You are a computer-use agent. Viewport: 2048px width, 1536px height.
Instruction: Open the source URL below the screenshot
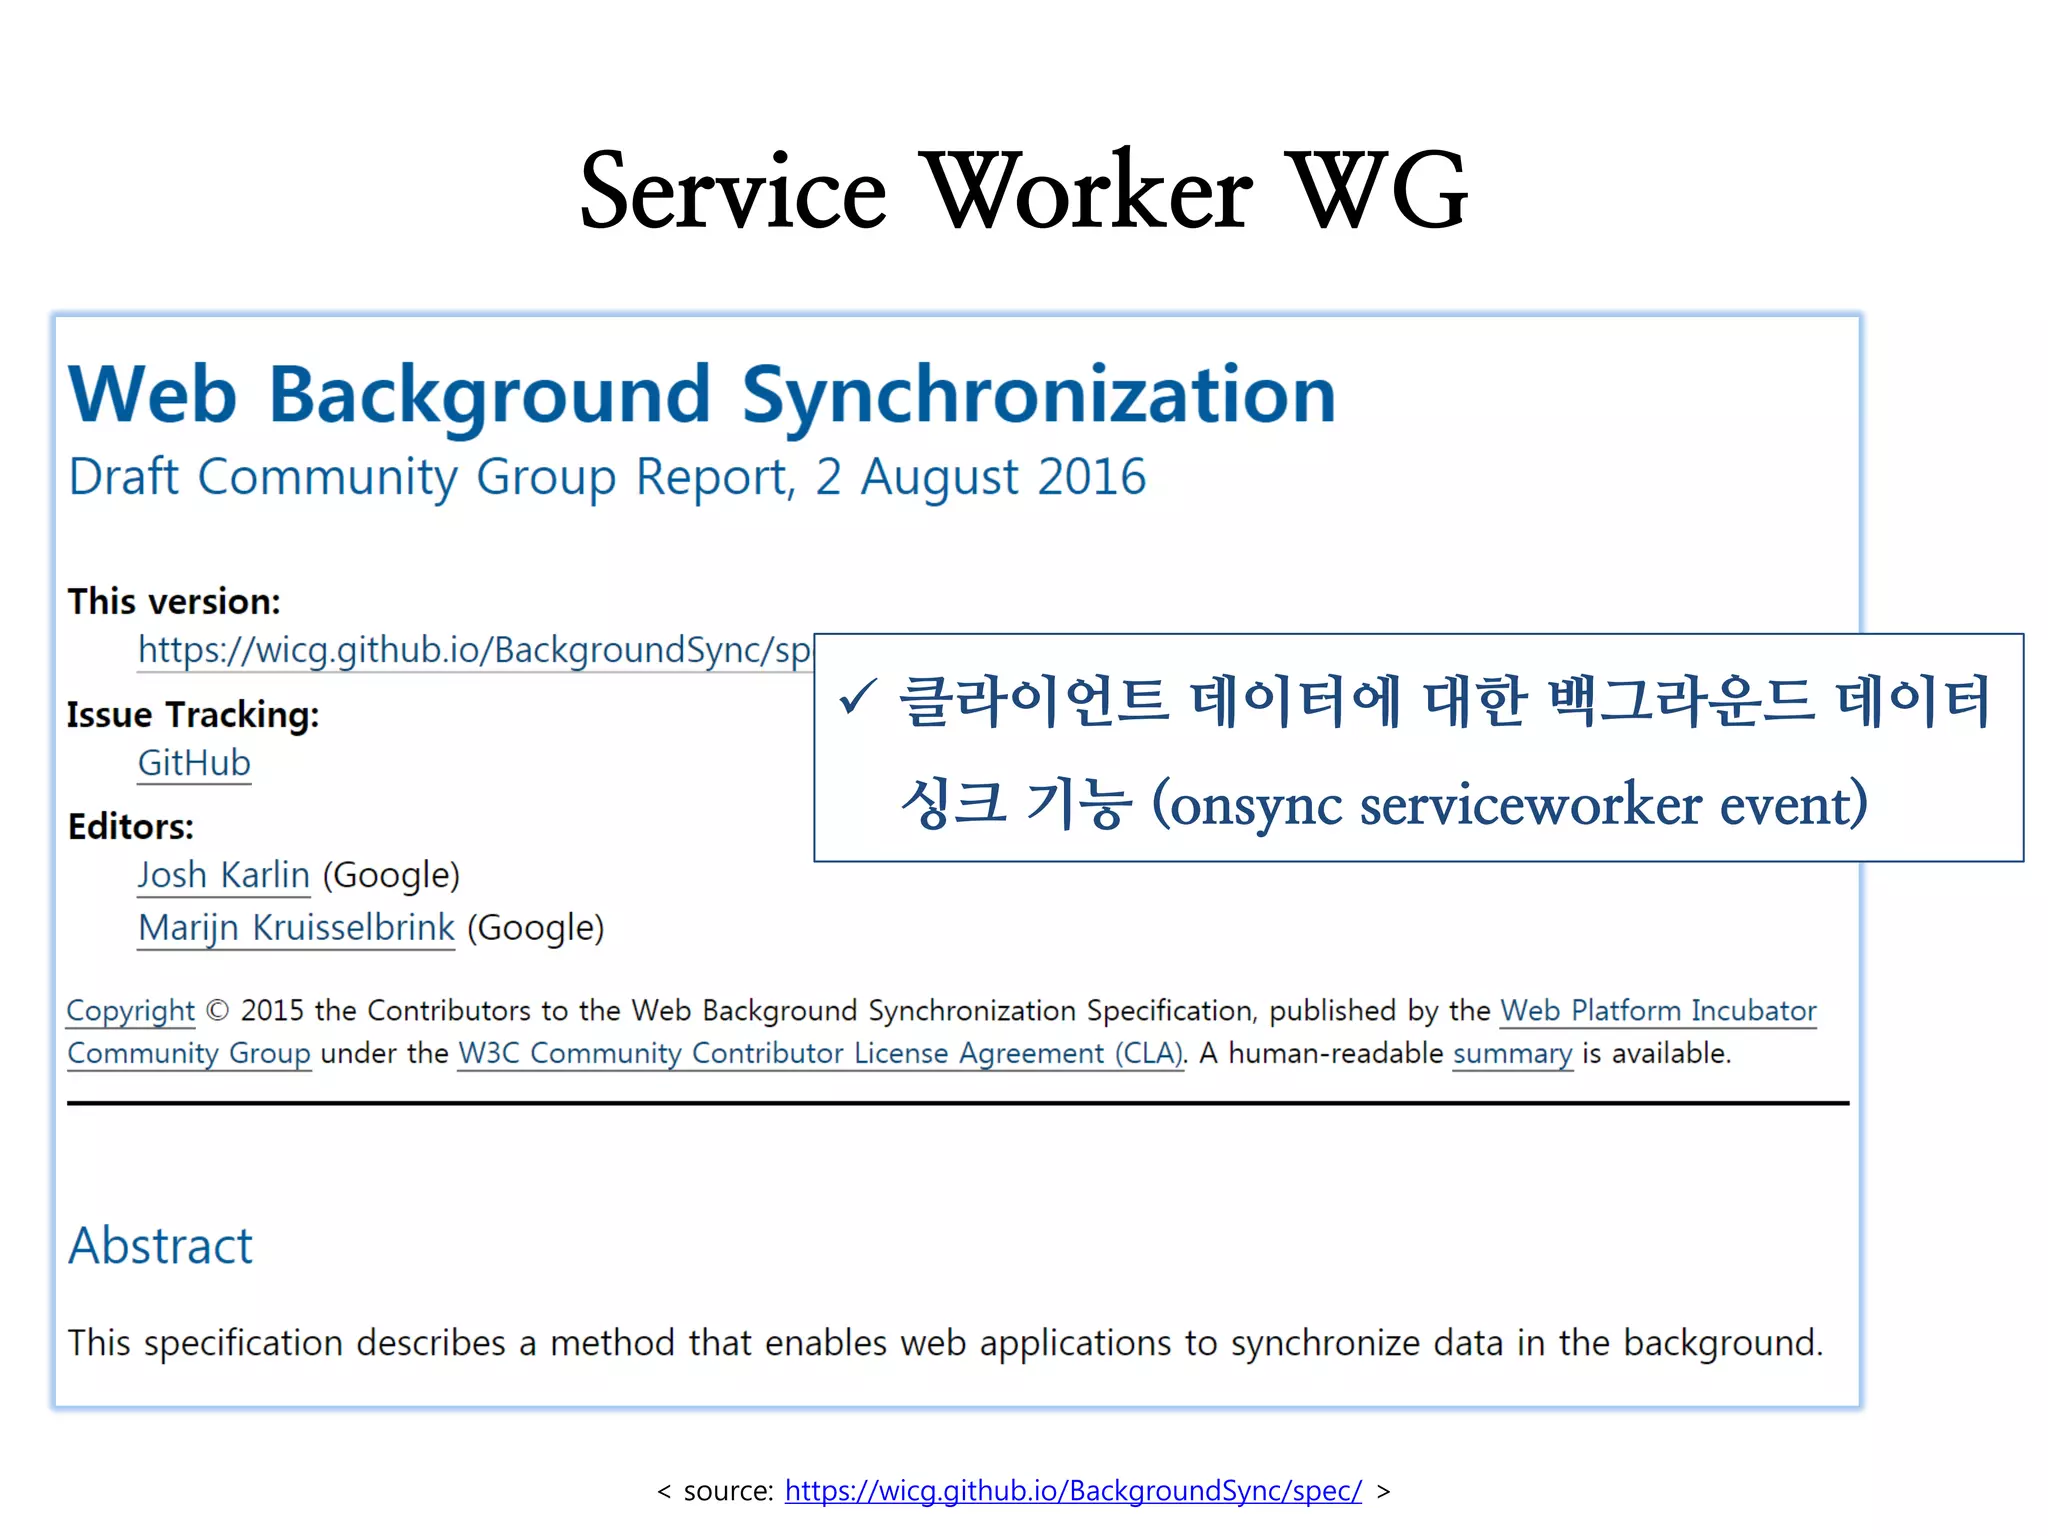1073,1491
